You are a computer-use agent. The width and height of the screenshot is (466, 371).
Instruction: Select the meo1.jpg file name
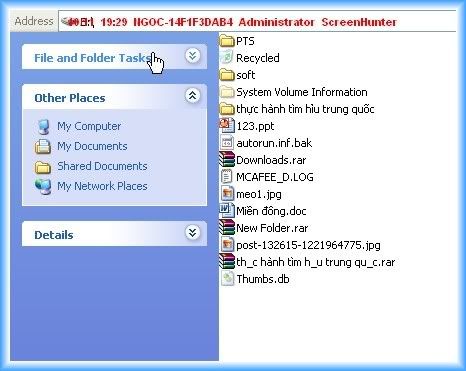(259, 194)
